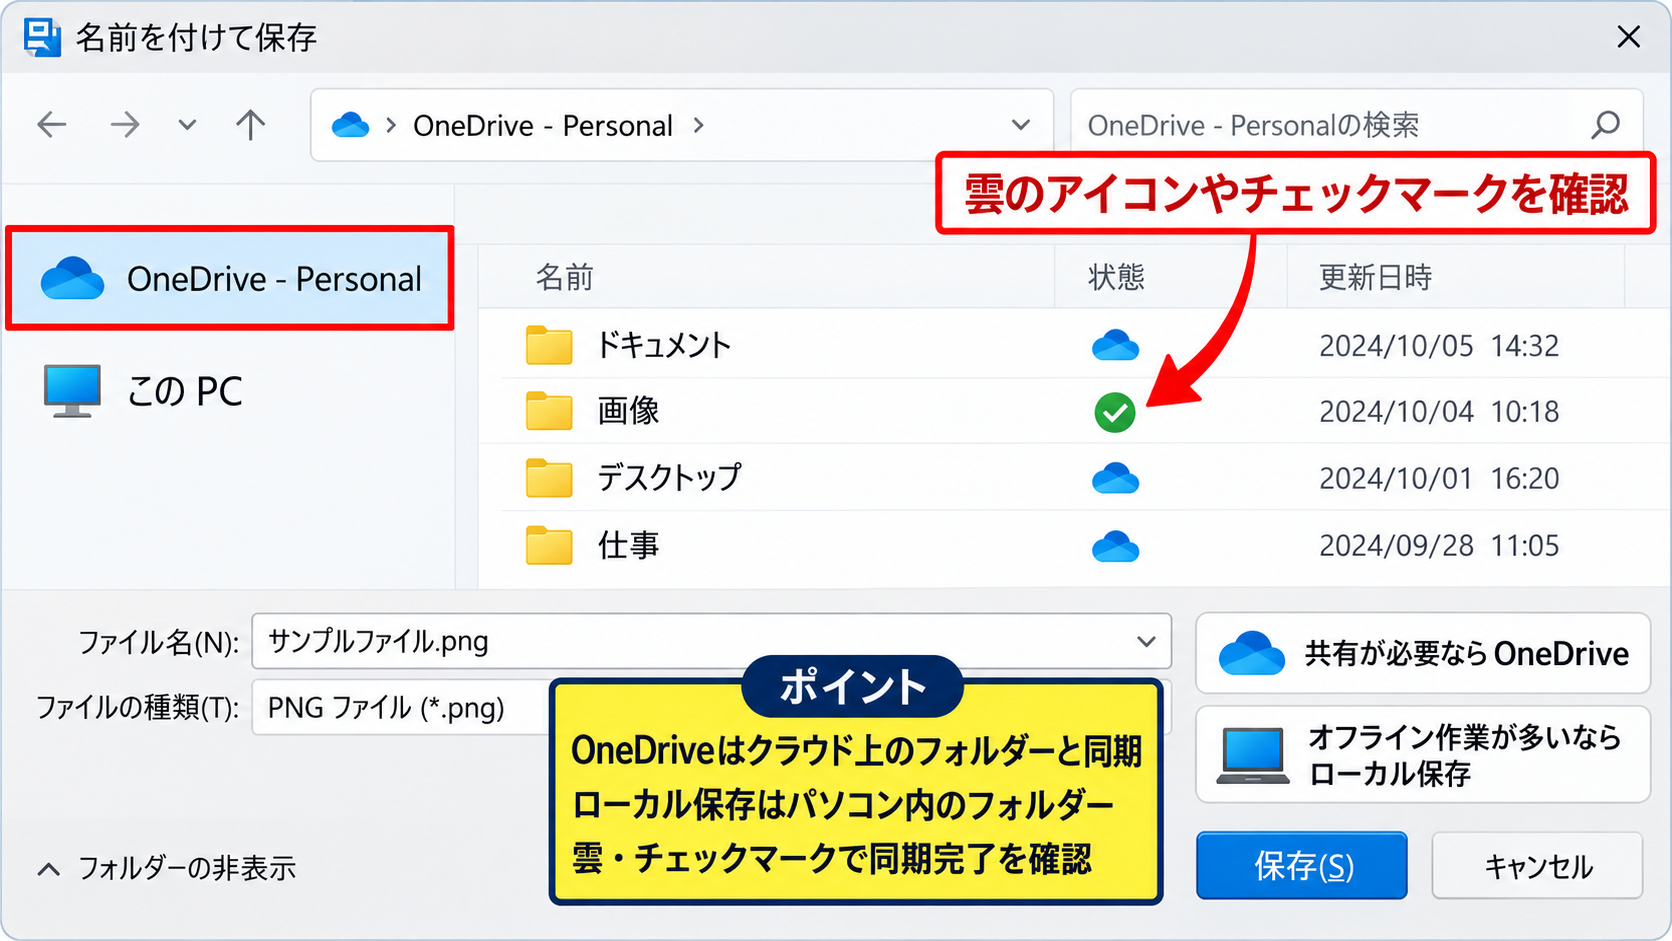The height and width of the screenshot is (941, 1672).
Task: Select the 画像 folder
Action: 592,411
